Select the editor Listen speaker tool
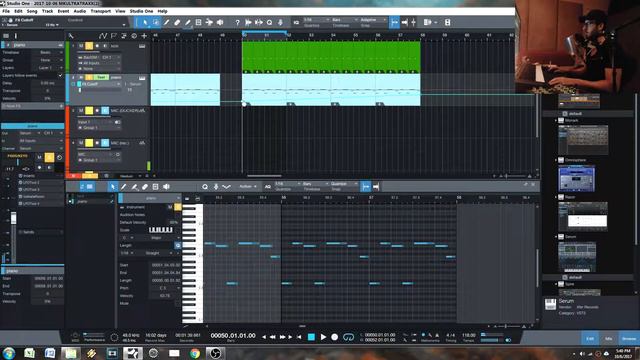 (x=166, y=187)
